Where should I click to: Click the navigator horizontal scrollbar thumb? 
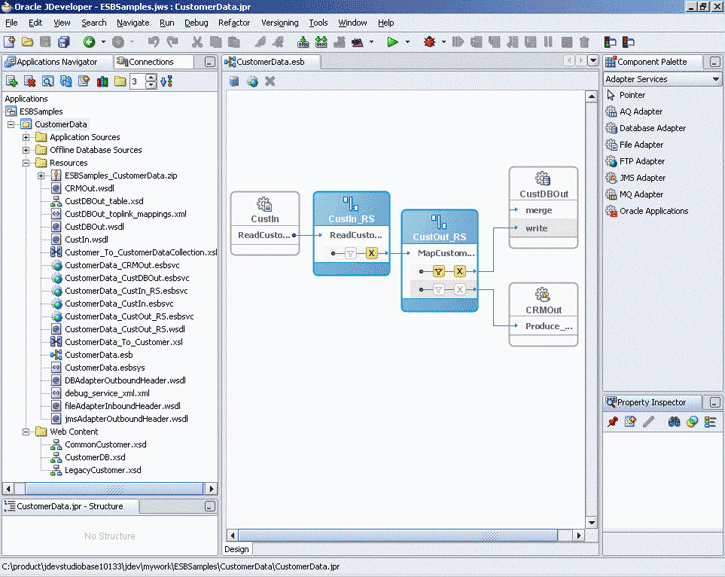[x=114, y=489]
